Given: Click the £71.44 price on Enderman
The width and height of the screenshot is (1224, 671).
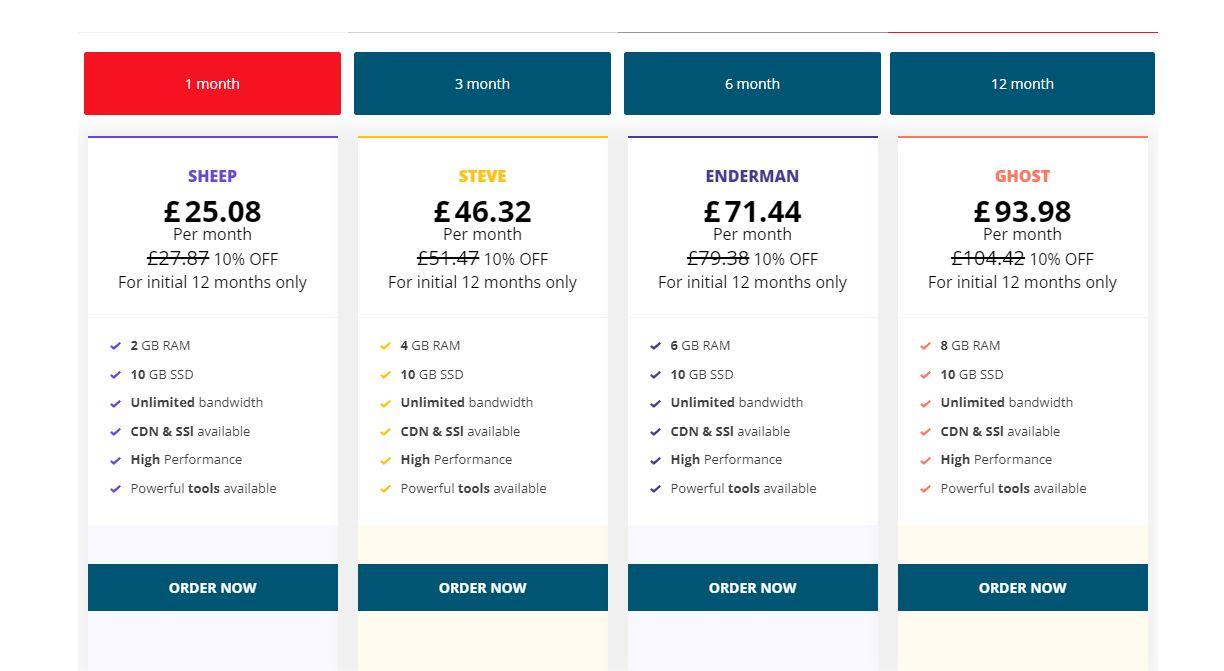Looking at the screenshot, I should (x=752, y=211).
